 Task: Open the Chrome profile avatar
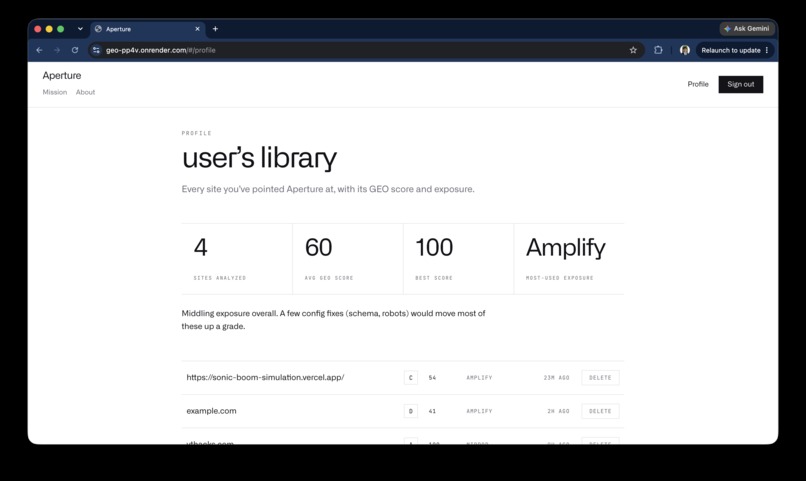point(685,50)
